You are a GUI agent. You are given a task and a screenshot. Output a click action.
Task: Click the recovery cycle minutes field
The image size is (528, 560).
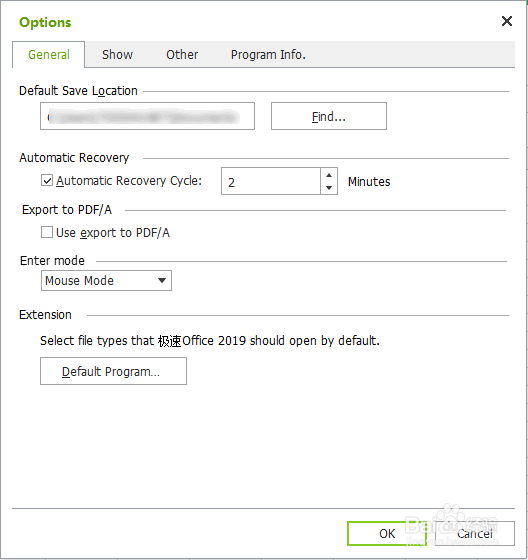[x=271, y=181]
